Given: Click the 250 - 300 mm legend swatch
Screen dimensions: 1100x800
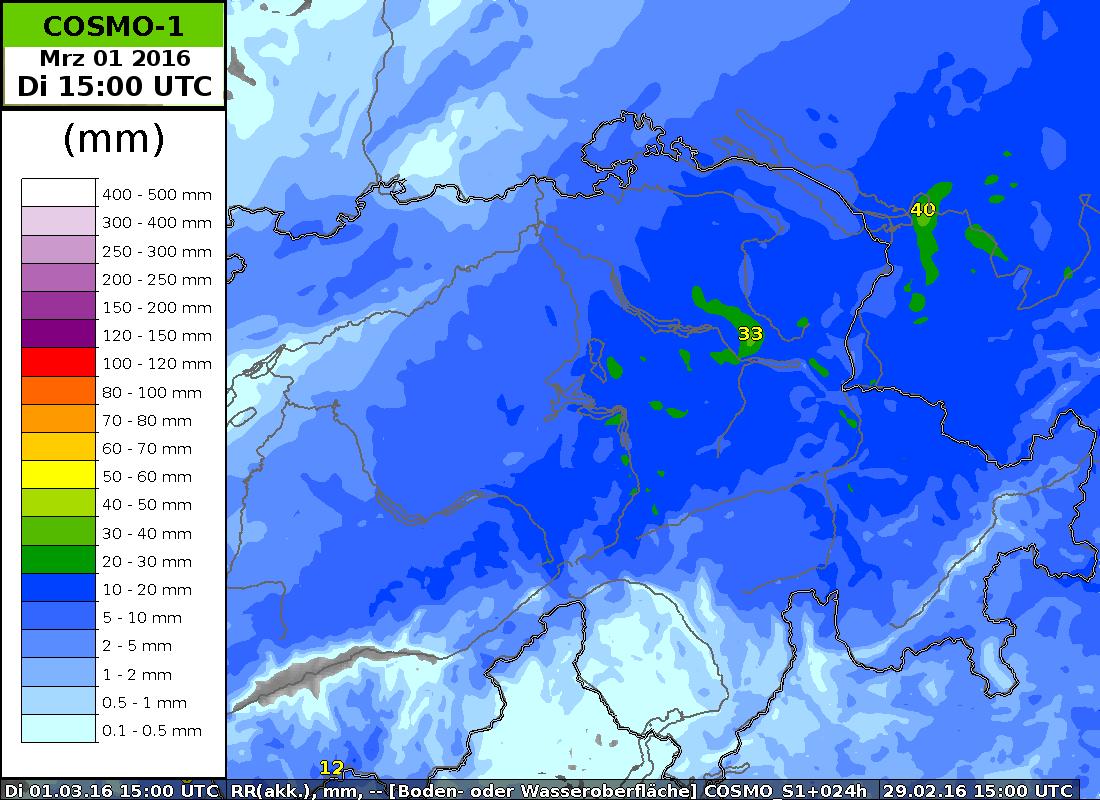Looking at the screenshot, I should tap(59, 249).
